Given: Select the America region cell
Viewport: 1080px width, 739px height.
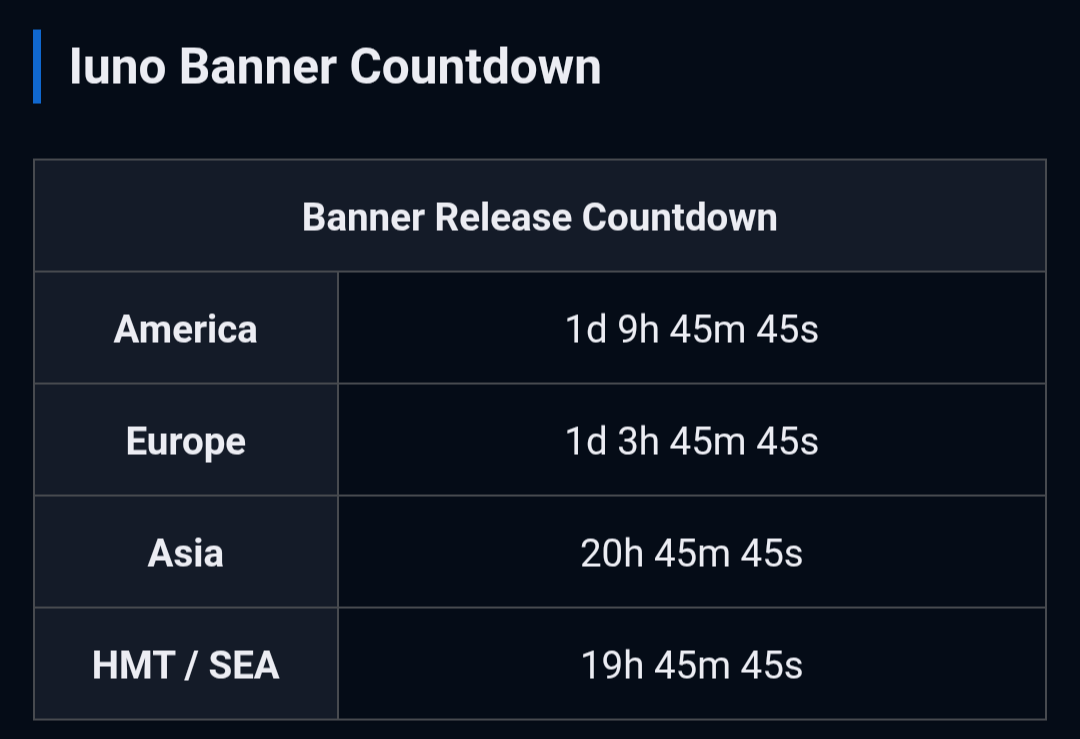Looking at the screenshot, I should coord(186,328).
